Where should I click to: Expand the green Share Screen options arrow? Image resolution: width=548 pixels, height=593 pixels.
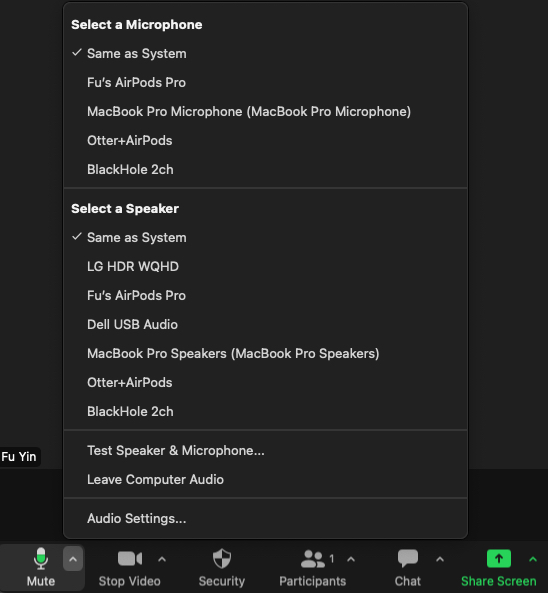click(x=533, y=559)
